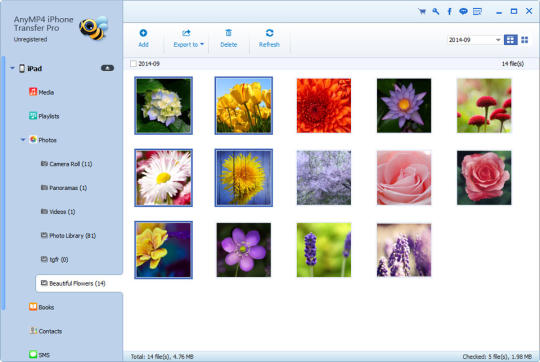
Task: Select Photos in sidebar
Action: [x=43, y=140]
